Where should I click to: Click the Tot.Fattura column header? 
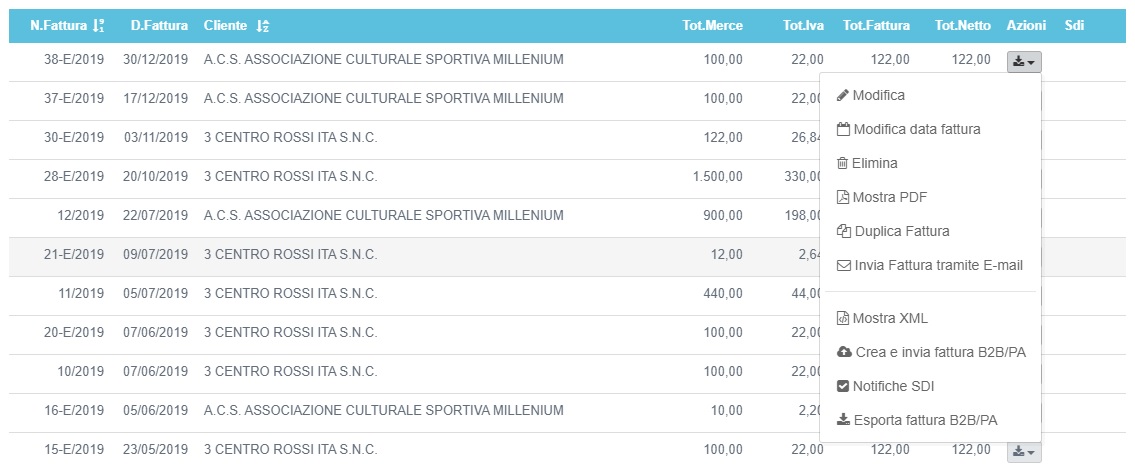click(876, 26)
